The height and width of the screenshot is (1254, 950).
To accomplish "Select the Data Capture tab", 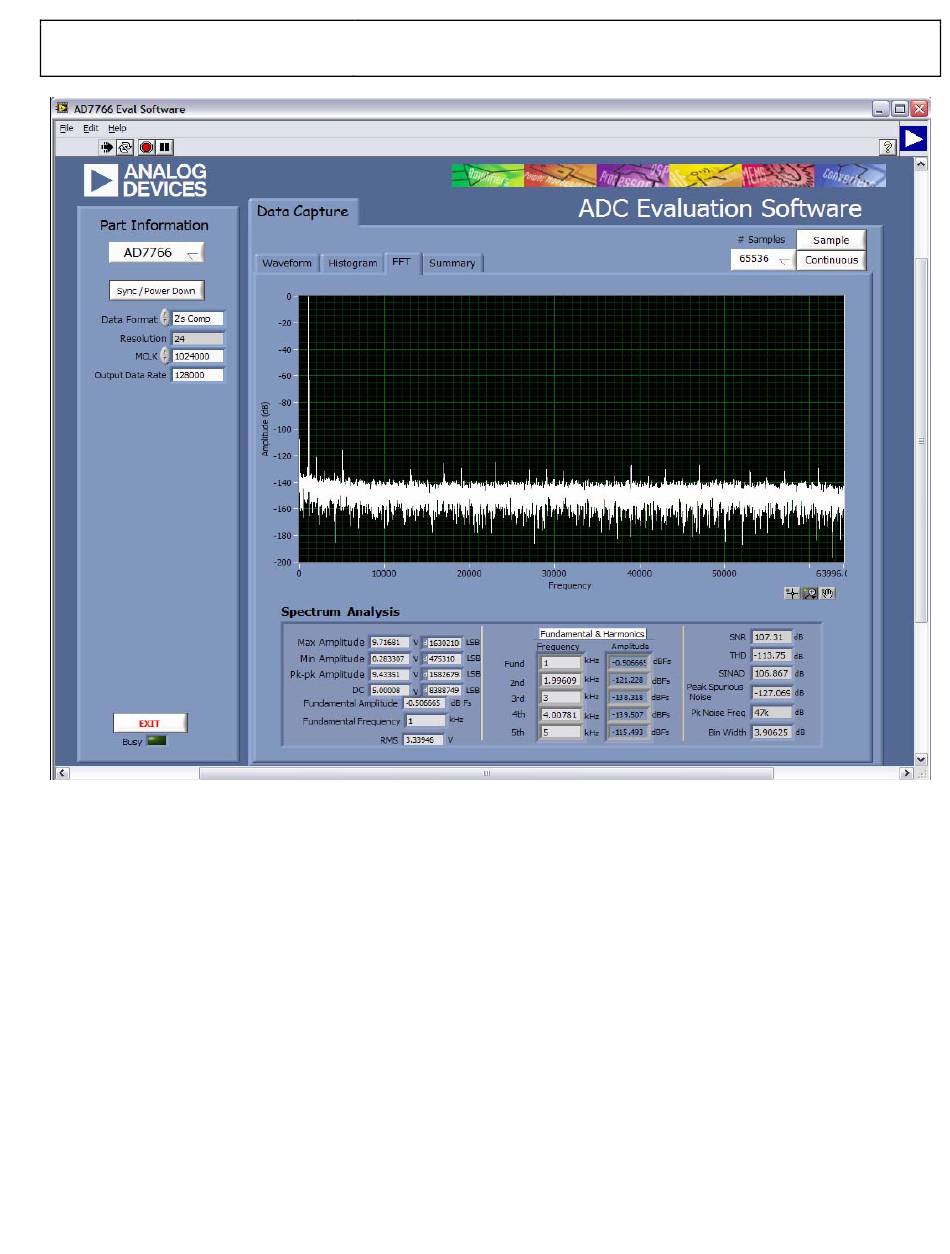I will coord(303,211).
